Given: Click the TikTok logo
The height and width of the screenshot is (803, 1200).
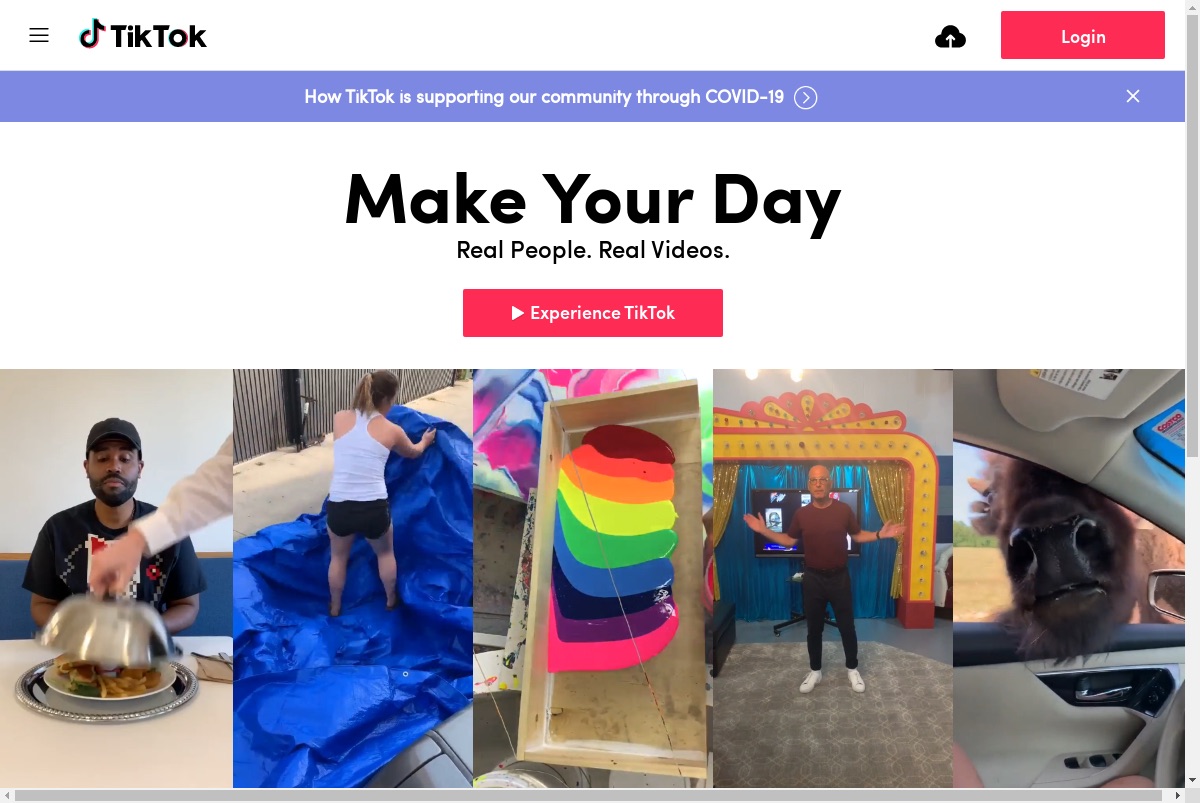Looking at the screenshot, I should 143,36.
